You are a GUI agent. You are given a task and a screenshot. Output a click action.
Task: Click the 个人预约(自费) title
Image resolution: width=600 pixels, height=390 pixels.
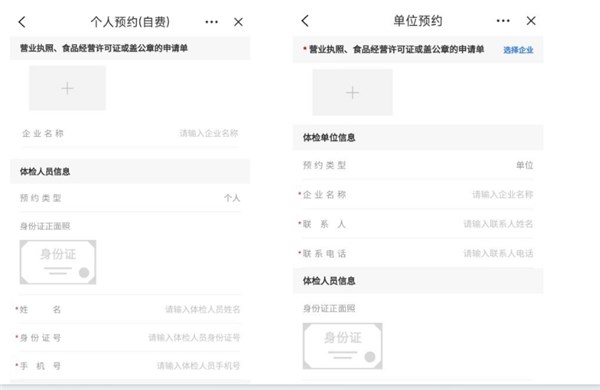pos(130,22)
